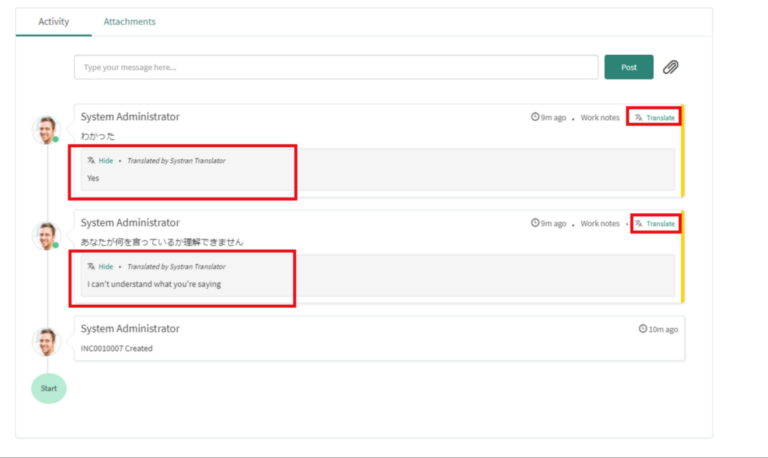Screen dimensions: 768x458
Task: Select the 'INC0010007 Created' text
Action: click(x=117, y=348)
